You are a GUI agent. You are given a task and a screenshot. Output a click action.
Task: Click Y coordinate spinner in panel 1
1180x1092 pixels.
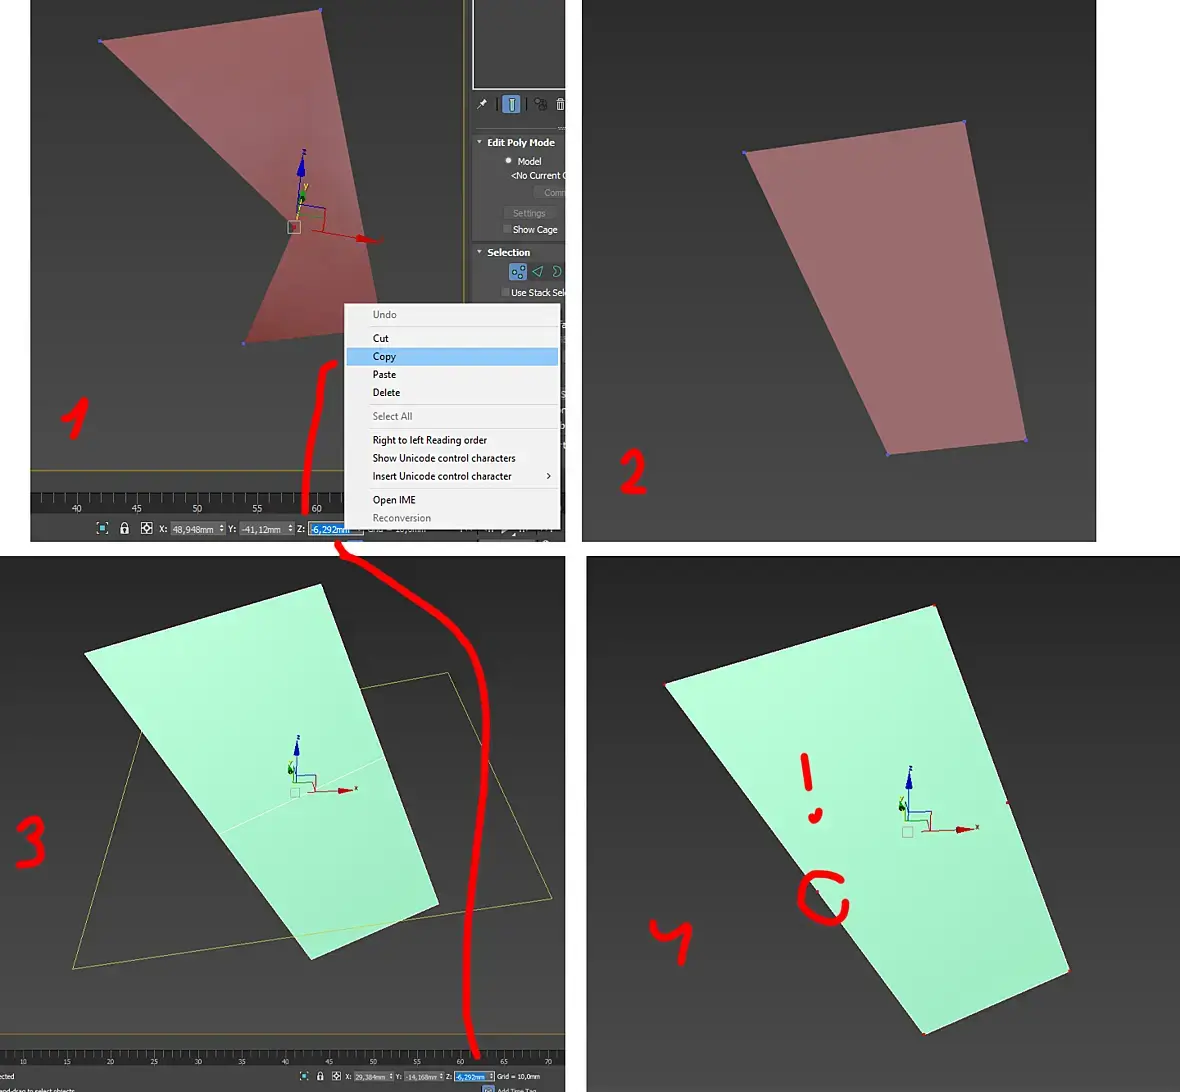[290, 529]
